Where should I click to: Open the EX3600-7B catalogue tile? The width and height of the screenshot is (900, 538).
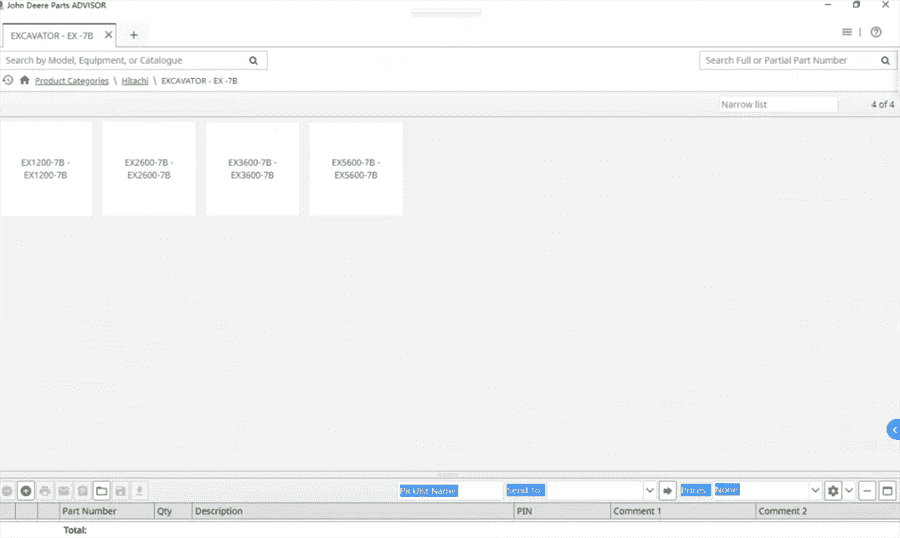(x=253, y=169)
